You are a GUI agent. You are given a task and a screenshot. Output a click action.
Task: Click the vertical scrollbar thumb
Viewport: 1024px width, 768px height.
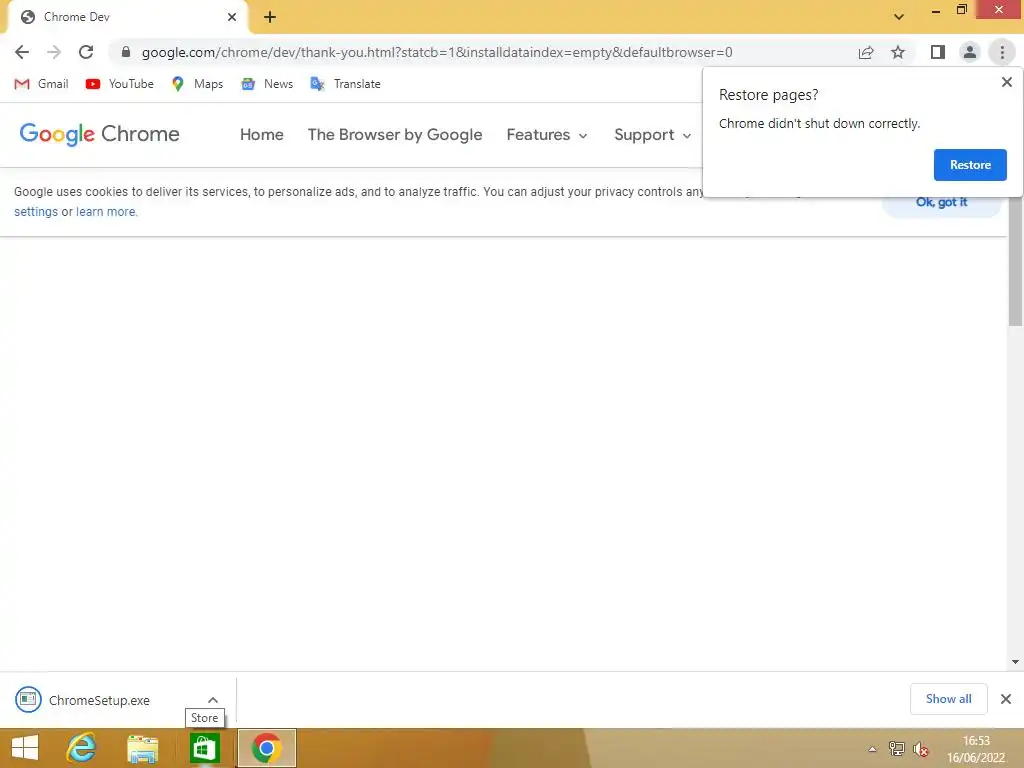click(x=1015, y=261)
